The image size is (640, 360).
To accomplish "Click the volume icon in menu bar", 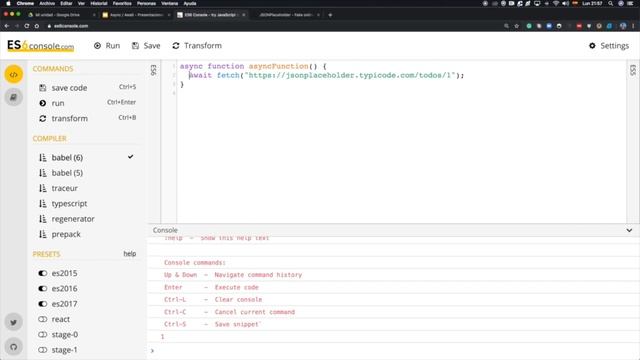I will pos(565,3).
